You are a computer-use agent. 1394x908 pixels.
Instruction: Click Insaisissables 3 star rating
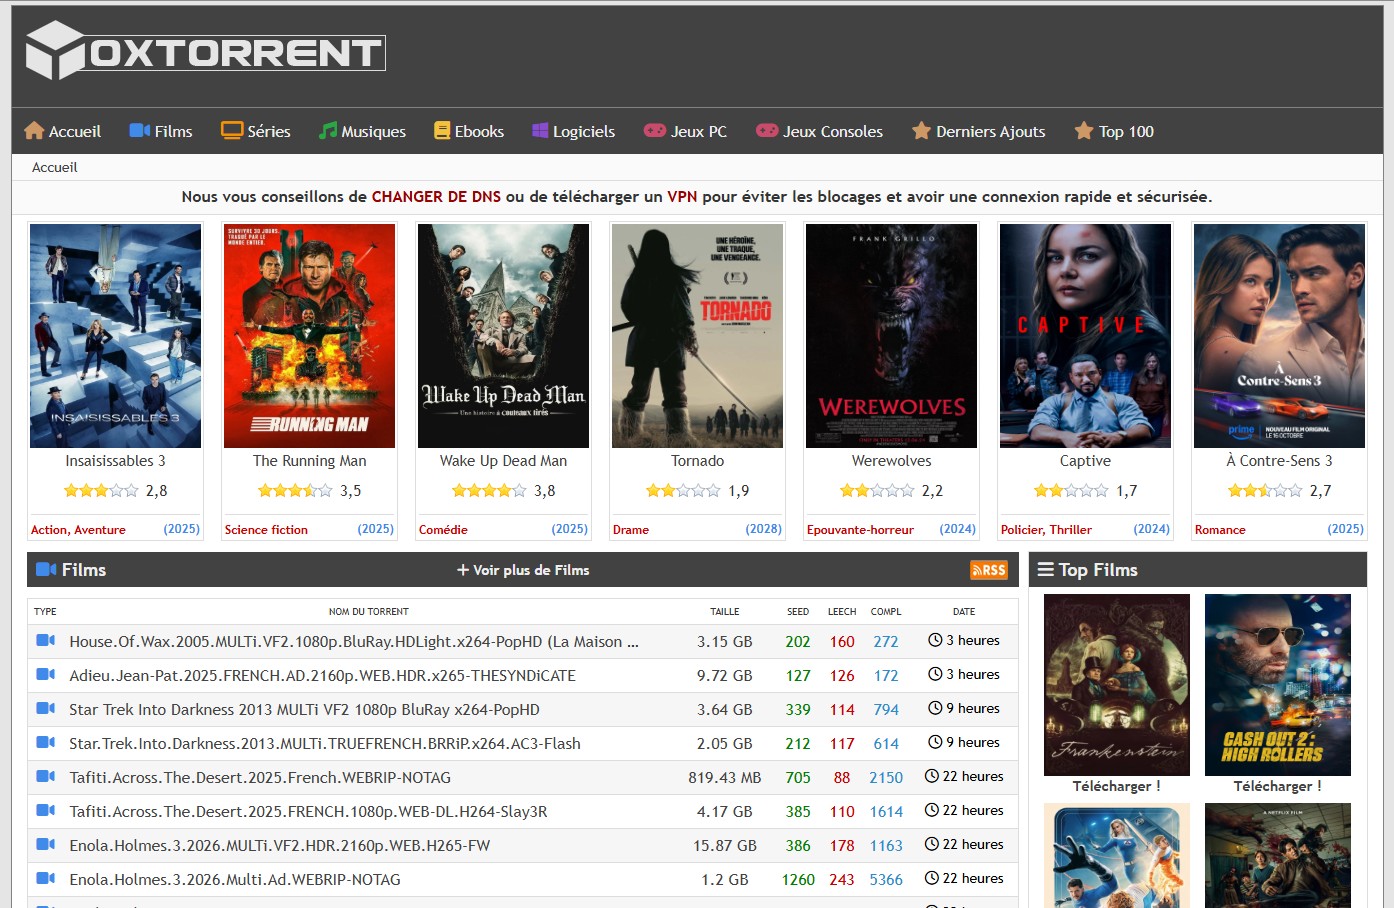(x=101, y=491)
